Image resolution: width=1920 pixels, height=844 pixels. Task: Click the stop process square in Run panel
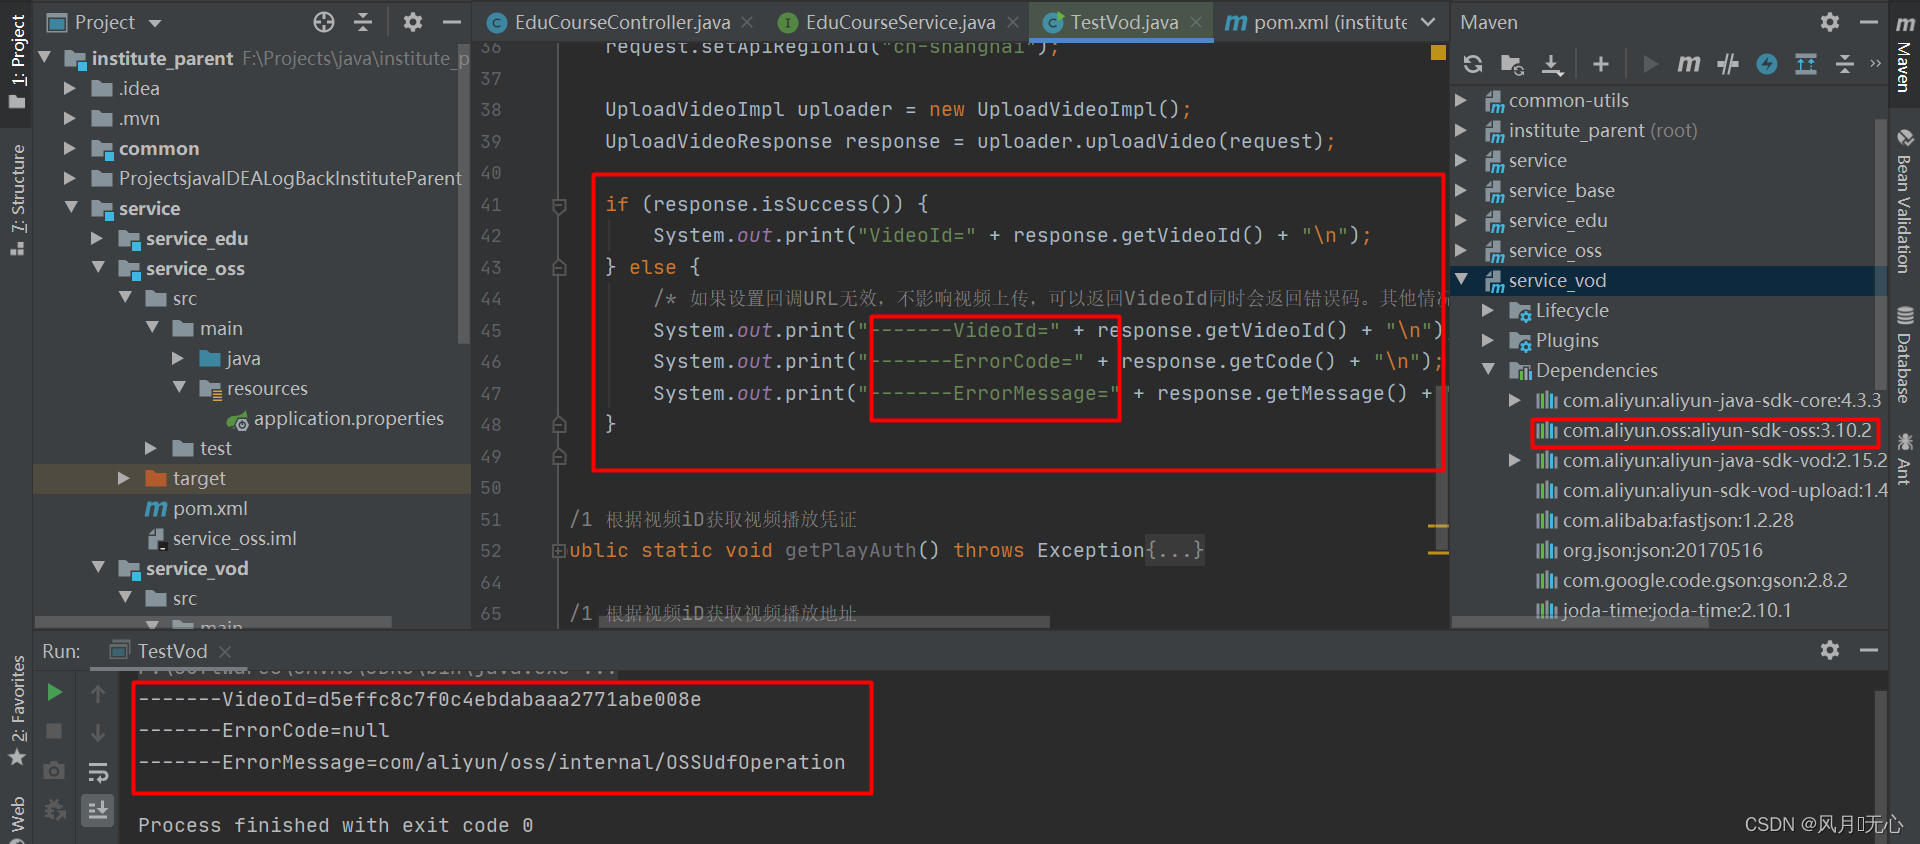55,731
